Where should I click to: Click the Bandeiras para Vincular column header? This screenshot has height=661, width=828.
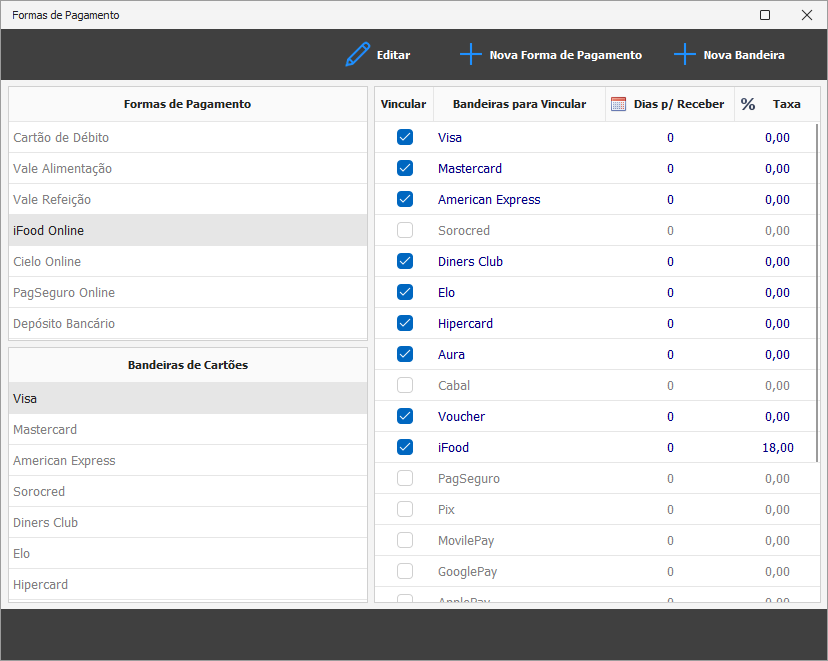tap(519, 104)
